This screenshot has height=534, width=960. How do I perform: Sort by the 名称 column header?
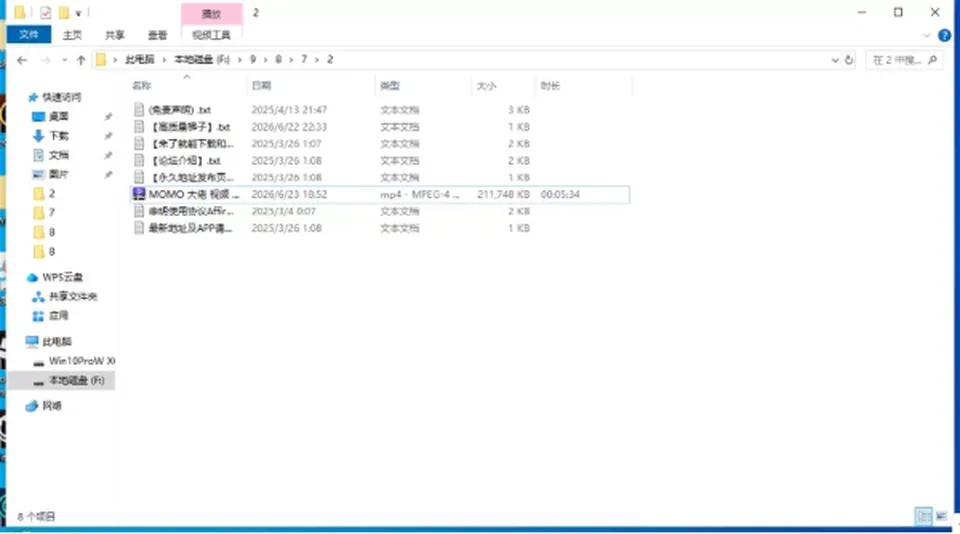(187, 86)
